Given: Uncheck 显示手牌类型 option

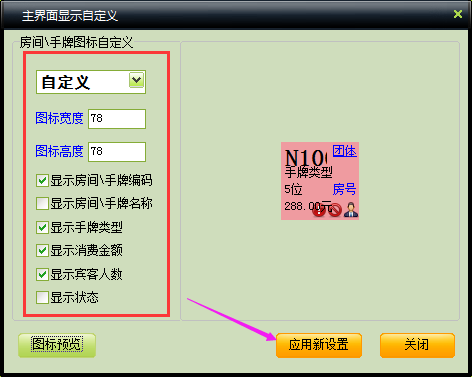Looking at the screenshot, I should (x=42, y=228).
